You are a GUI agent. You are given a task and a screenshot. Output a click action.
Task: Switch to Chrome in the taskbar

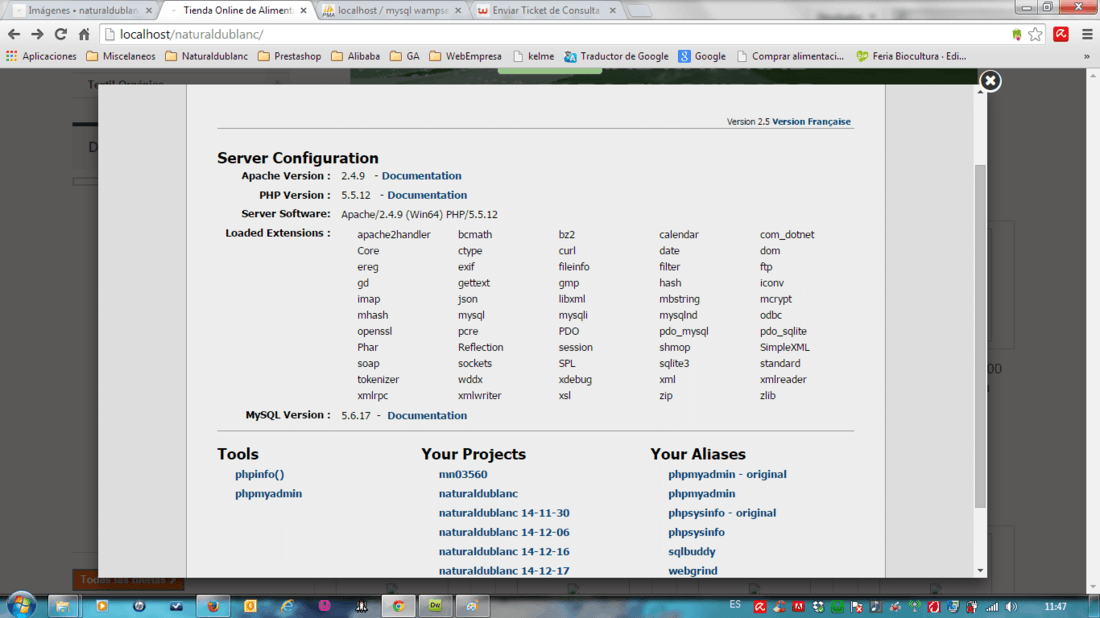point(398,606)
